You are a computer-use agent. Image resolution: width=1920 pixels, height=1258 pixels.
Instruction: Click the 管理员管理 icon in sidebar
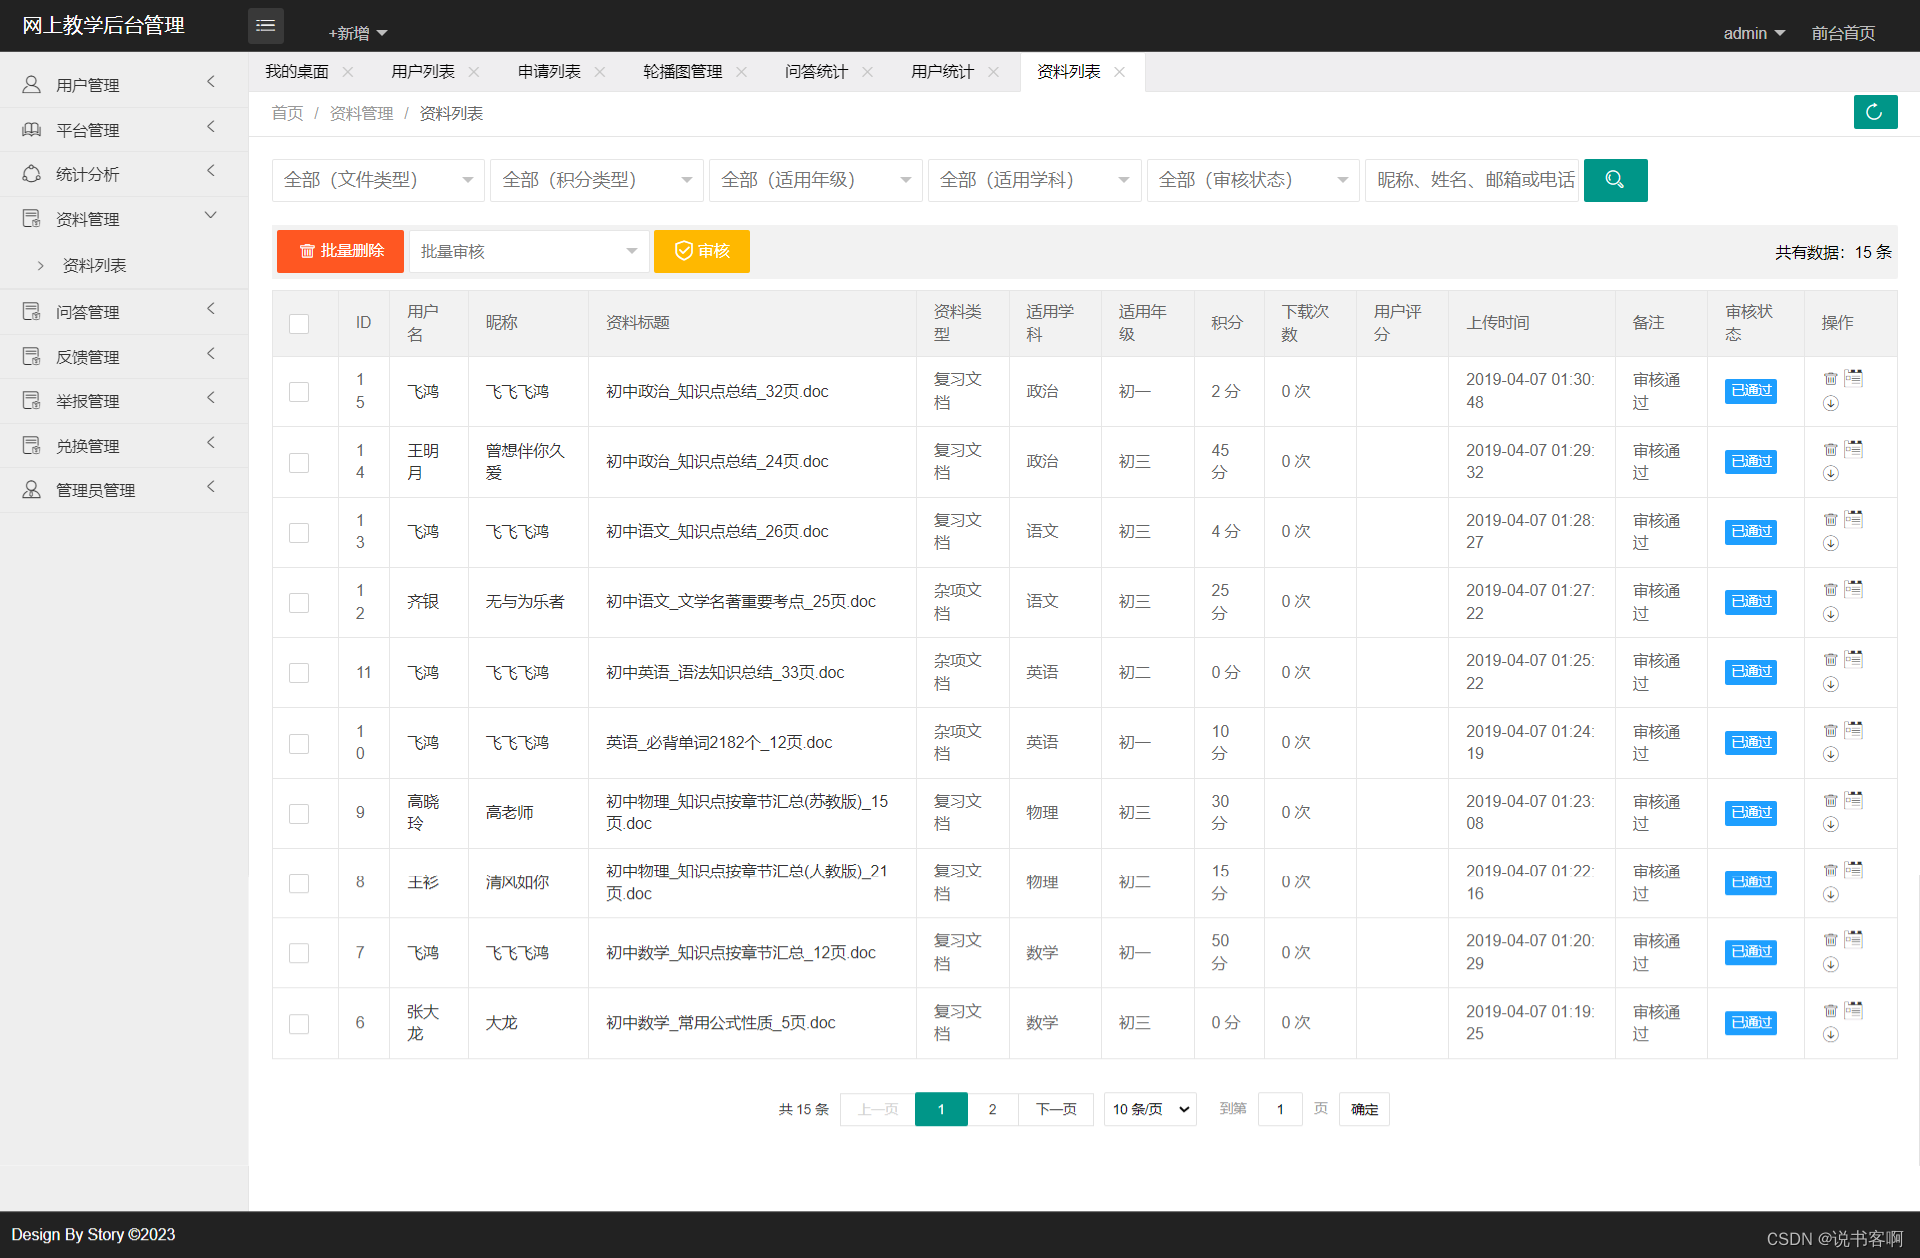32,490
